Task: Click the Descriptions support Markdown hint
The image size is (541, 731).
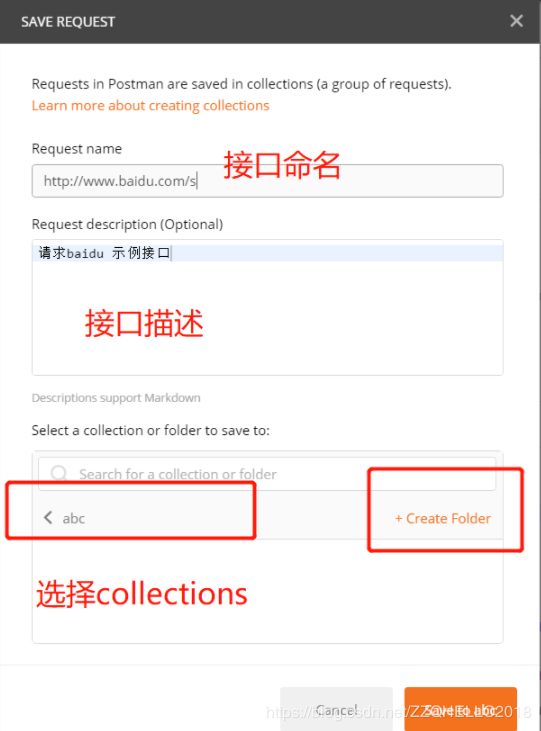Action: pos(116,398)
